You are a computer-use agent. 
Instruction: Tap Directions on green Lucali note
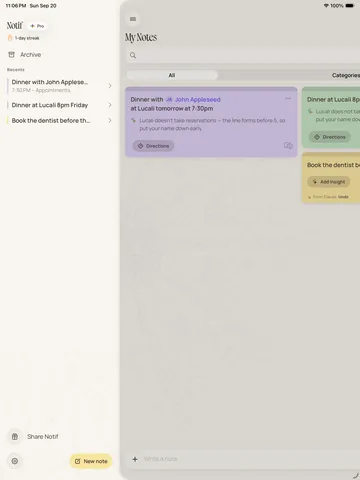click(330, 137)
